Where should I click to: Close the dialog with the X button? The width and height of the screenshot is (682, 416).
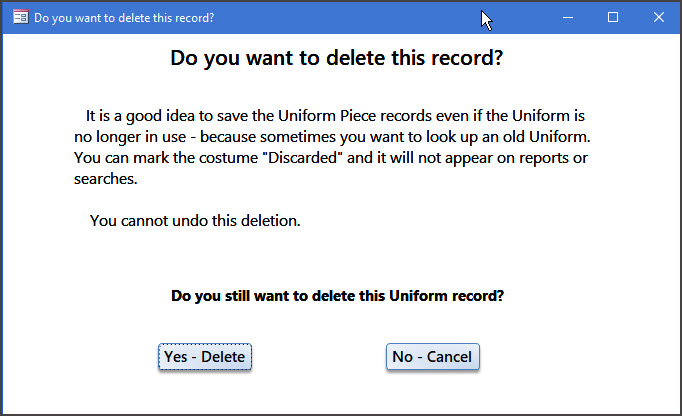click(x=659, y=17)
